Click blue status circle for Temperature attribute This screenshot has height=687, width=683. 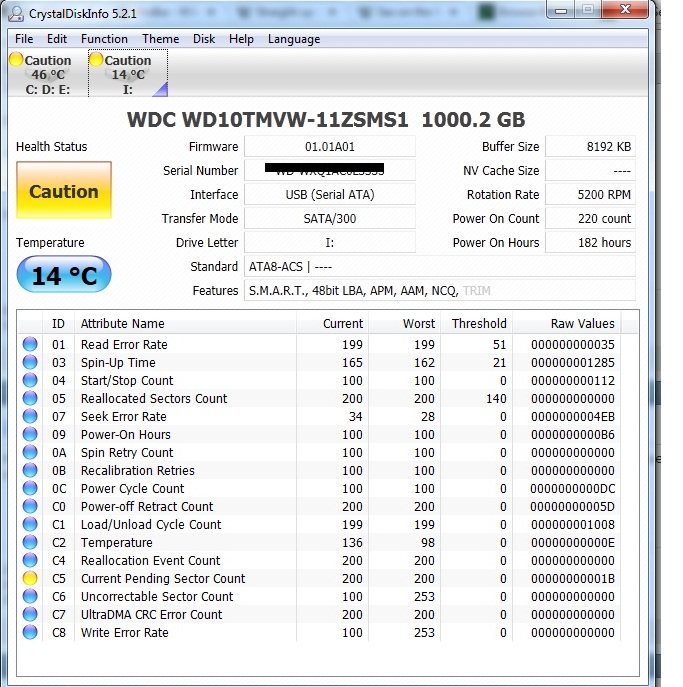pos(30,543)
